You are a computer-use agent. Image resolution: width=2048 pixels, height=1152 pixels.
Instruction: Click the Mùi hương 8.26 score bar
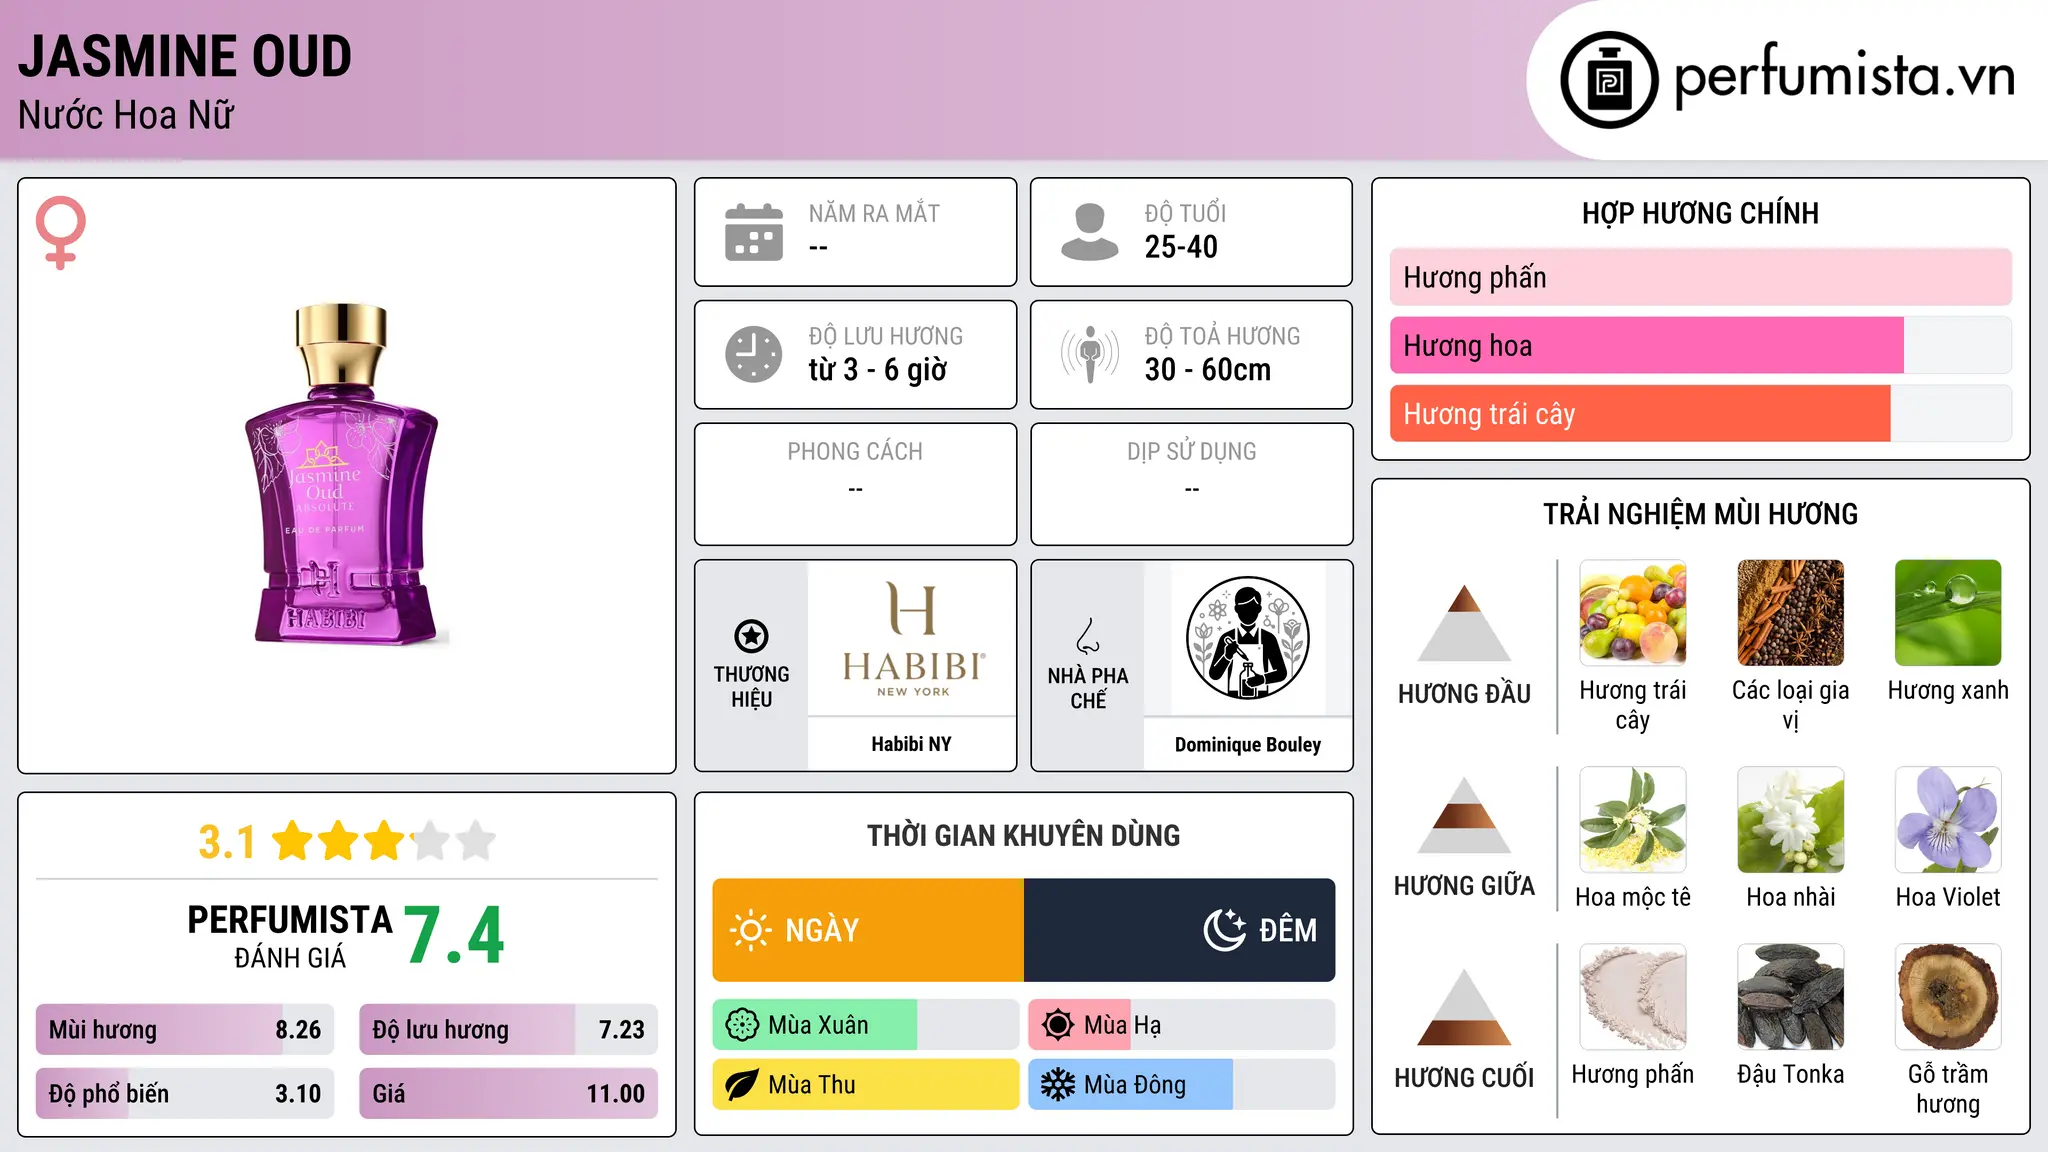(185, 1029)
